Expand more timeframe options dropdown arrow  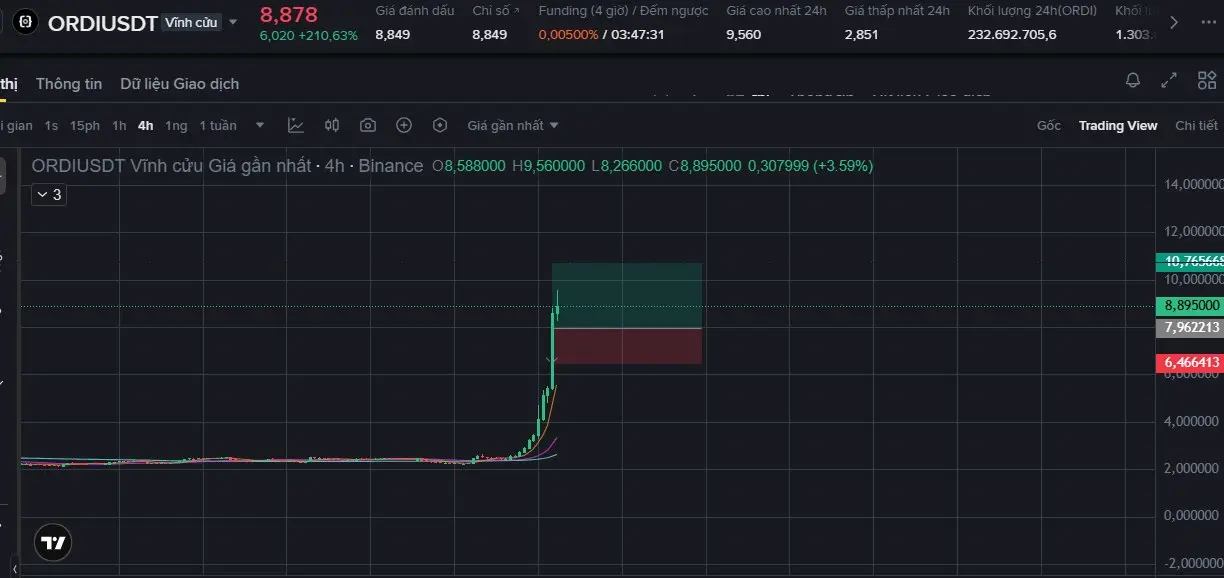point(260,125)
